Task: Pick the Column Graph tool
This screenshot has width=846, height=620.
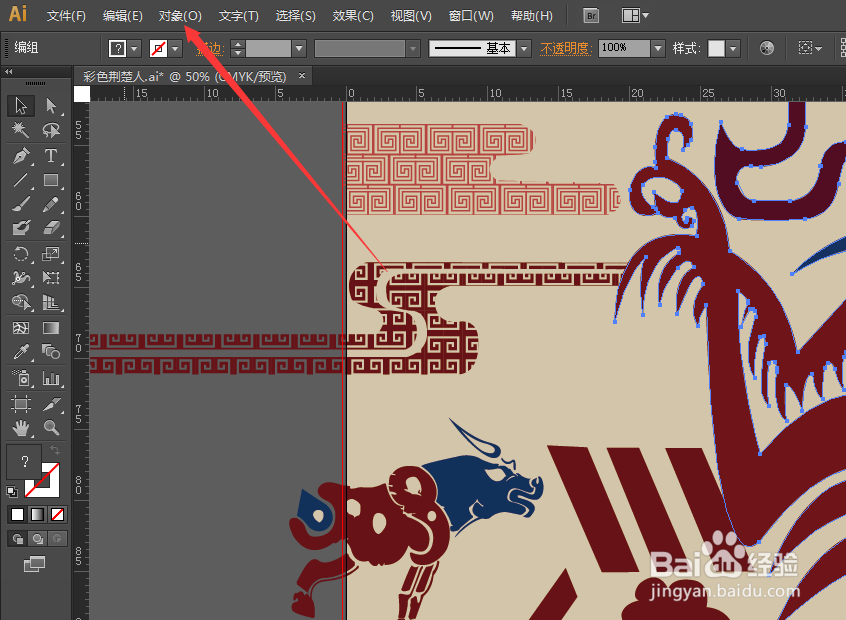Action: tap(51, 378)
